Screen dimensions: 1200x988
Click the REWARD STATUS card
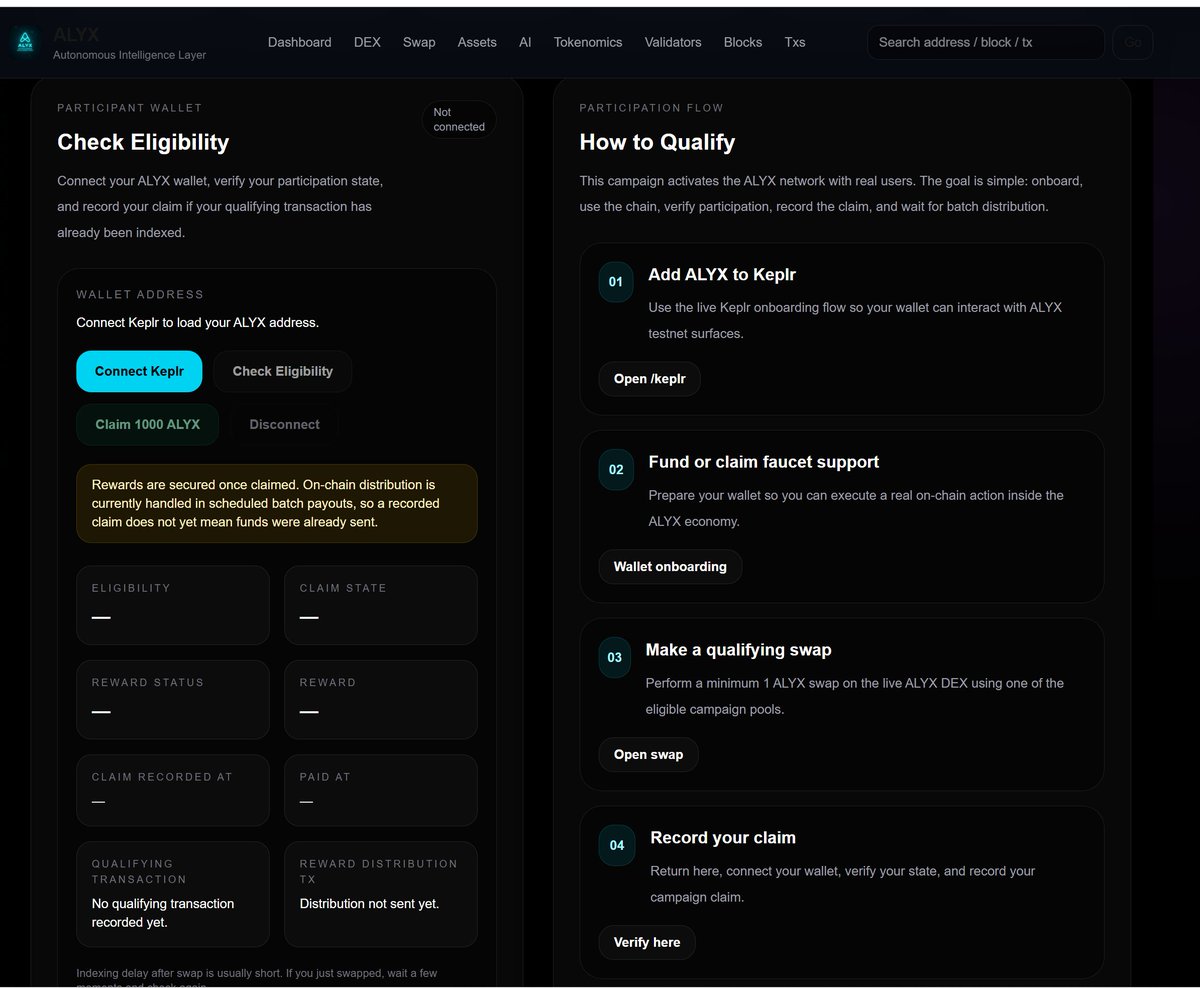click(173, 699)
